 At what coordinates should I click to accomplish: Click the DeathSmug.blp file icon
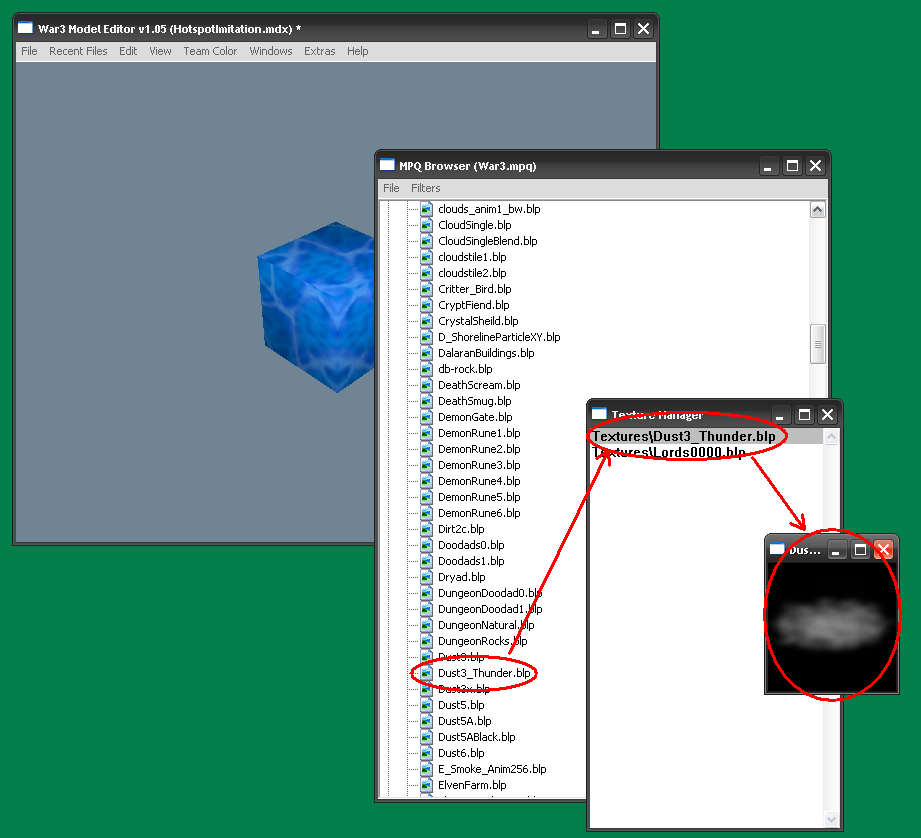[427, 401]
